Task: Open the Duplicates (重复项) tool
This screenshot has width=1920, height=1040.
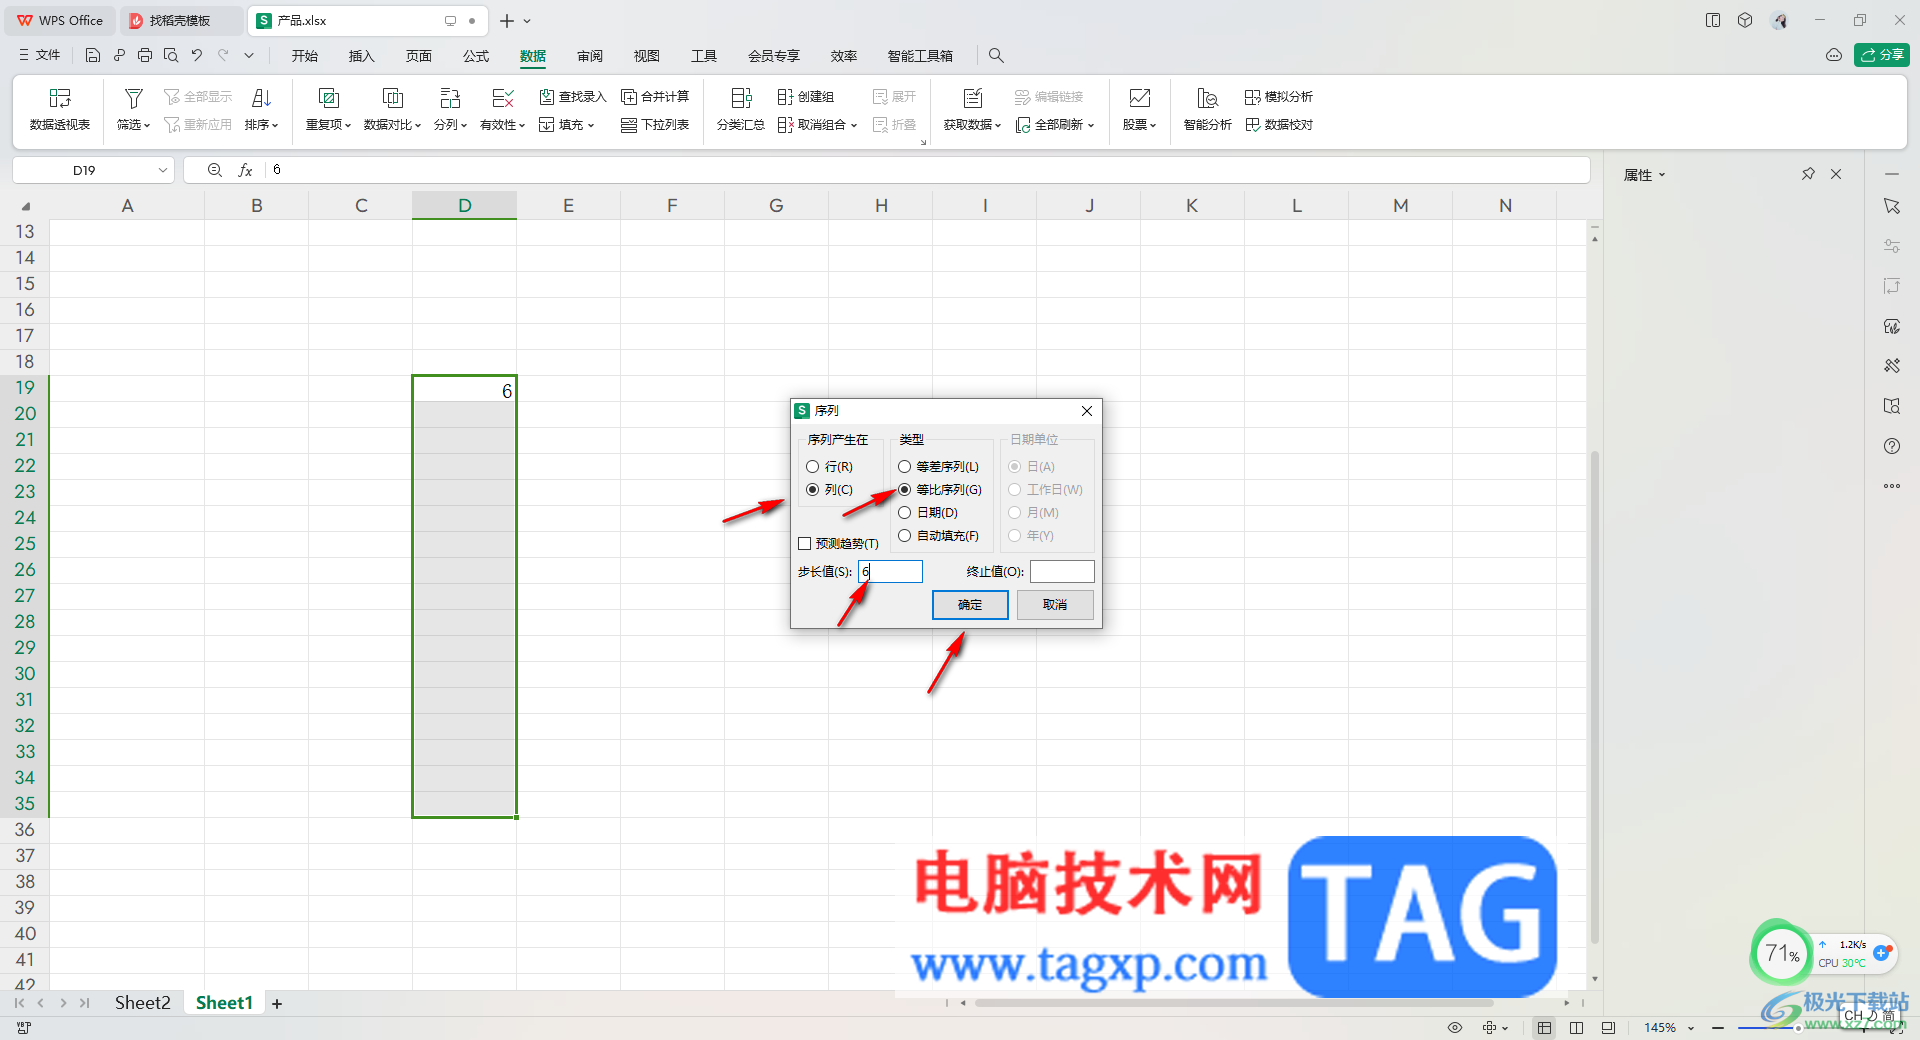Action: [x=328, y=109]
